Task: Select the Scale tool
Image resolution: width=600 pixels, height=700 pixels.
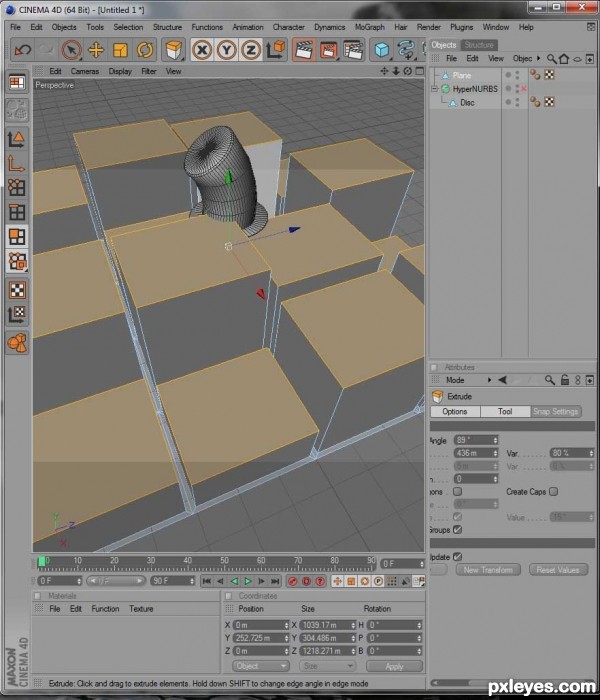Action: (x=121, y=50)
